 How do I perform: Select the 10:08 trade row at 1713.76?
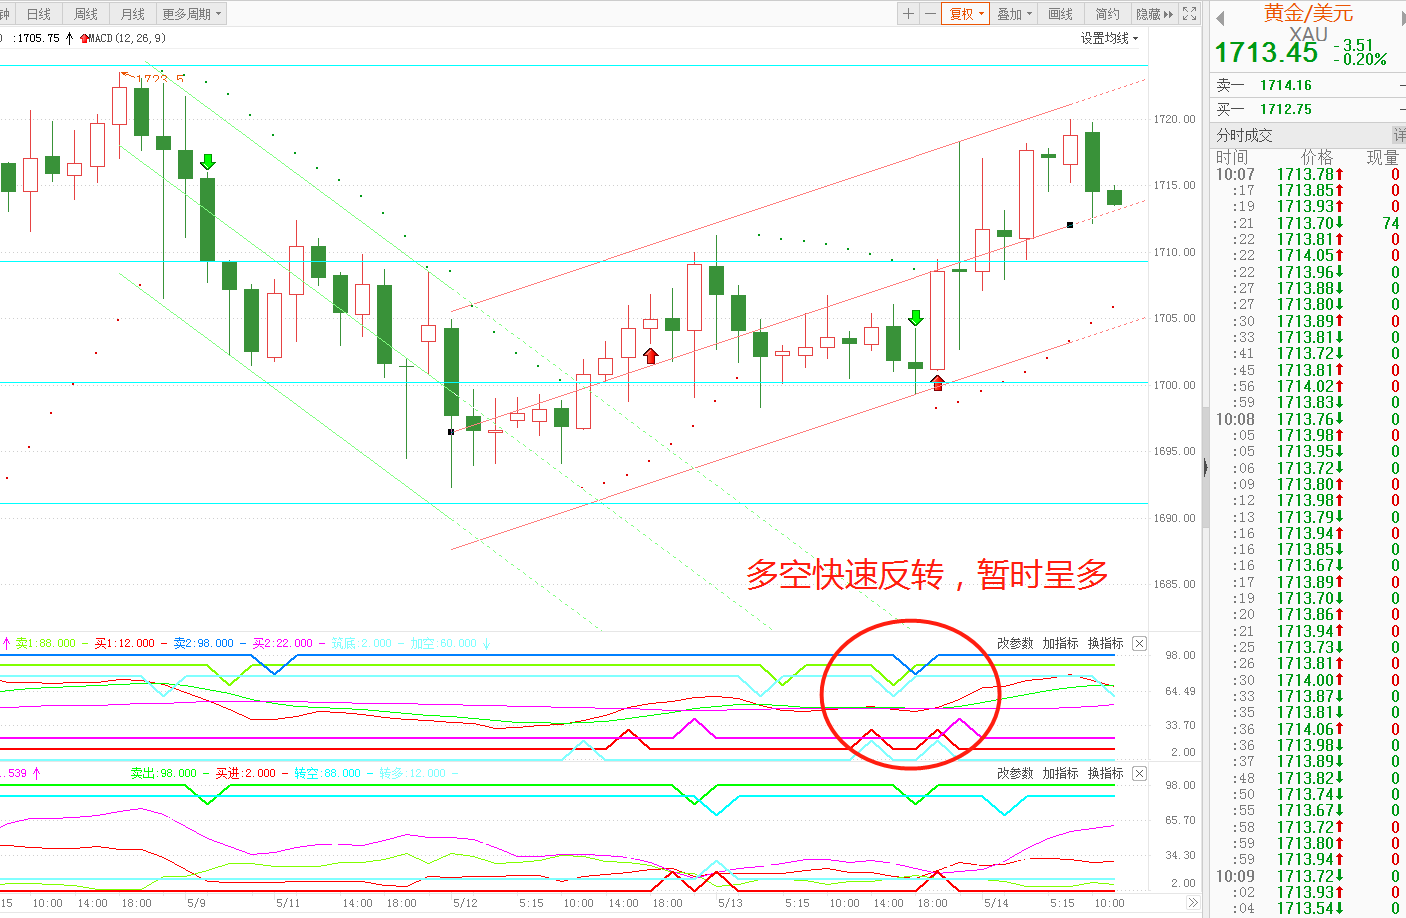point(1308,419)
